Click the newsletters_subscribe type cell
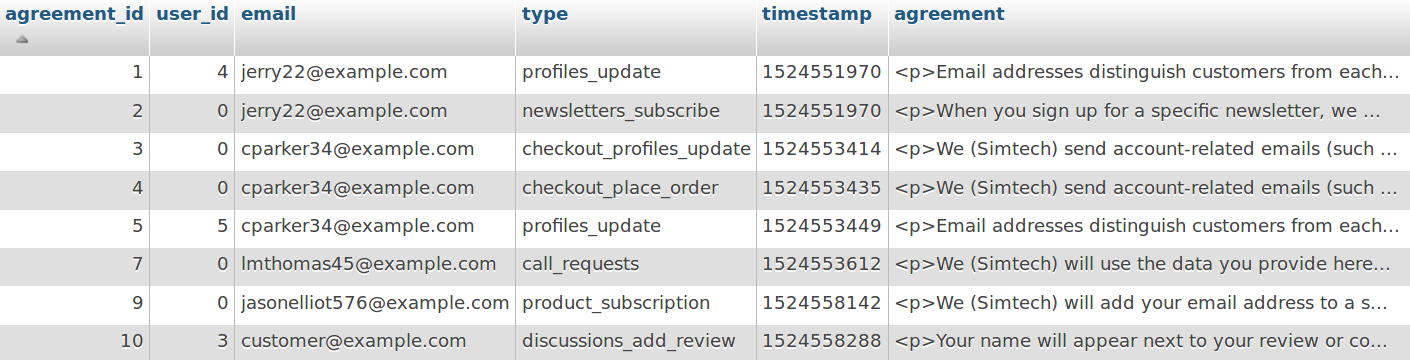 click(636, 111)
